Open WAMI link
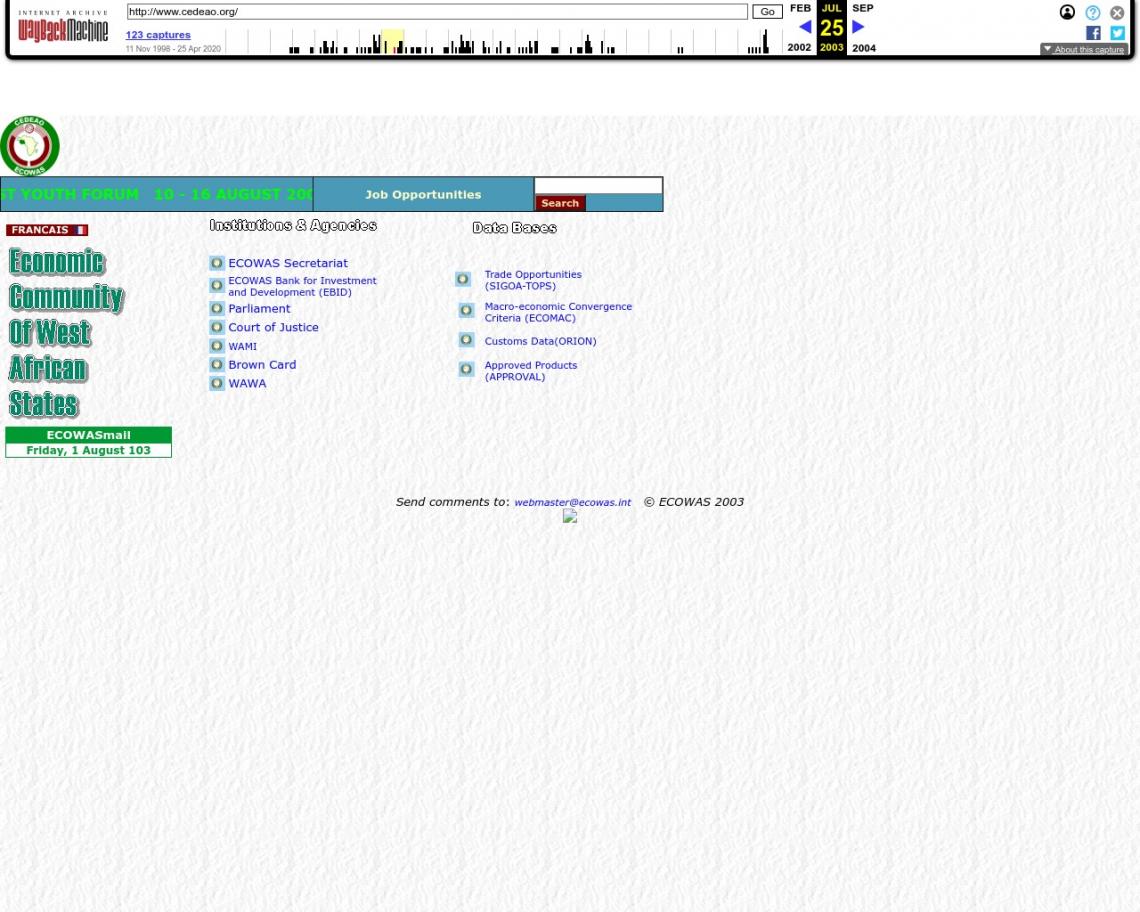 (x=242, y=346)
